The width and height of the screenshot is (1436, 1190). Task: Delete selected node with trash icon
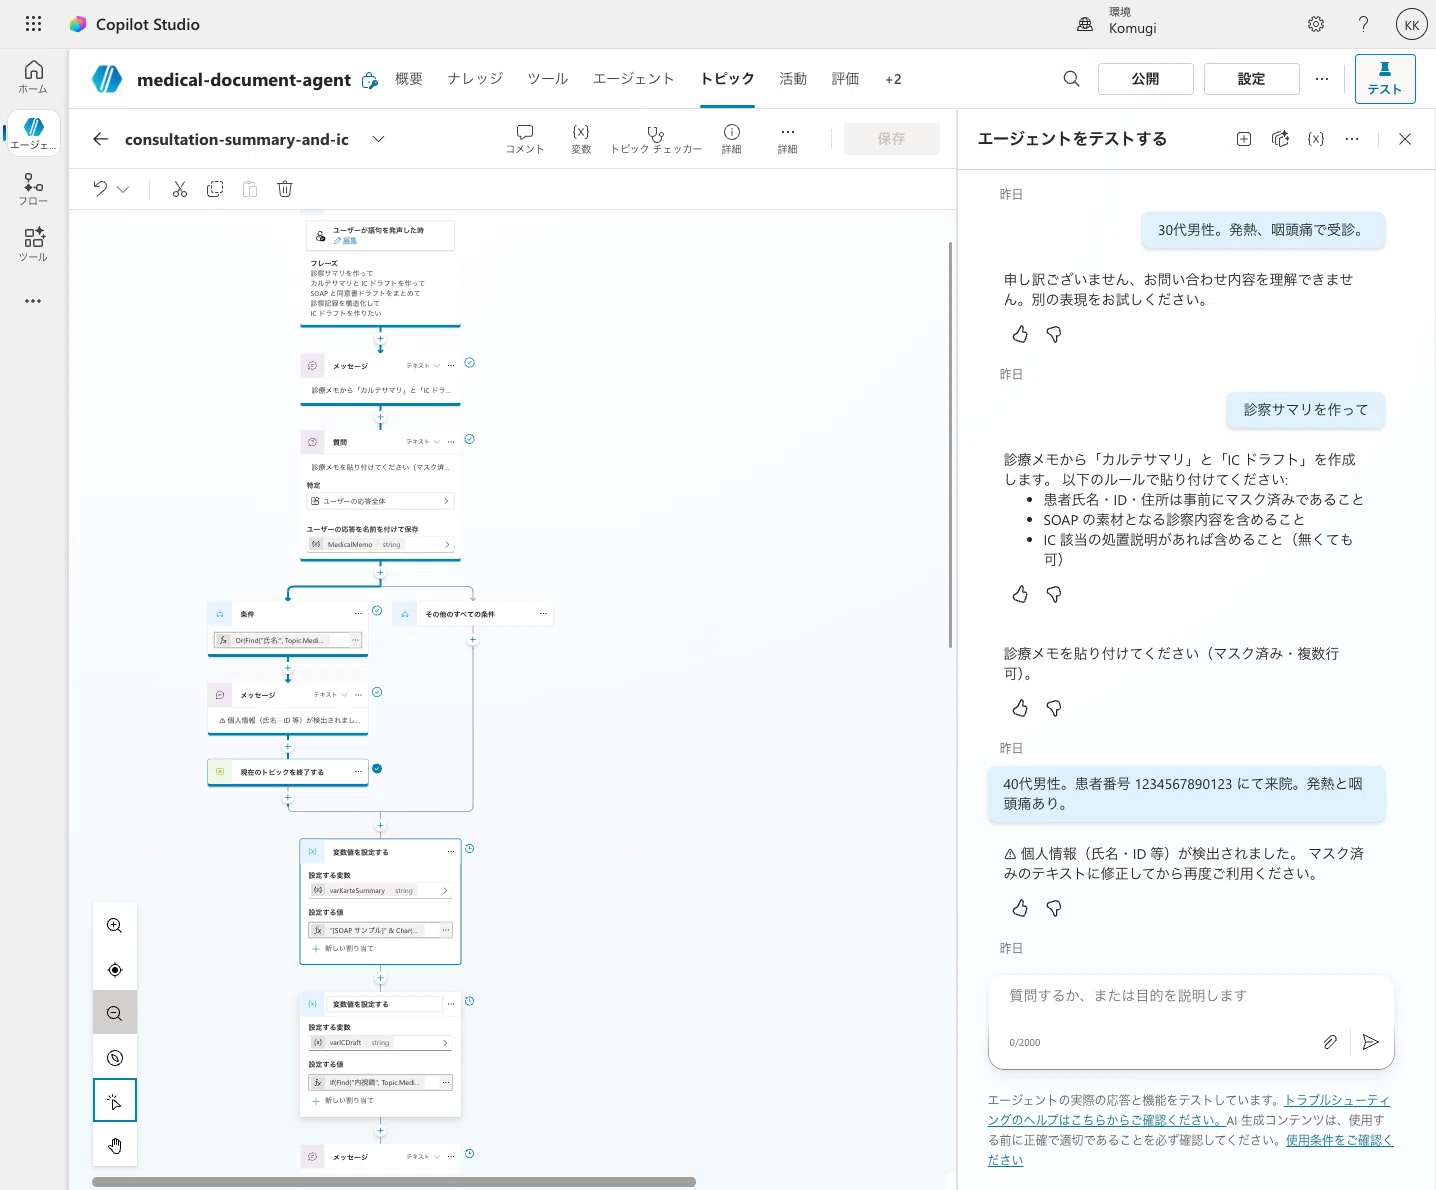[285, 189]
